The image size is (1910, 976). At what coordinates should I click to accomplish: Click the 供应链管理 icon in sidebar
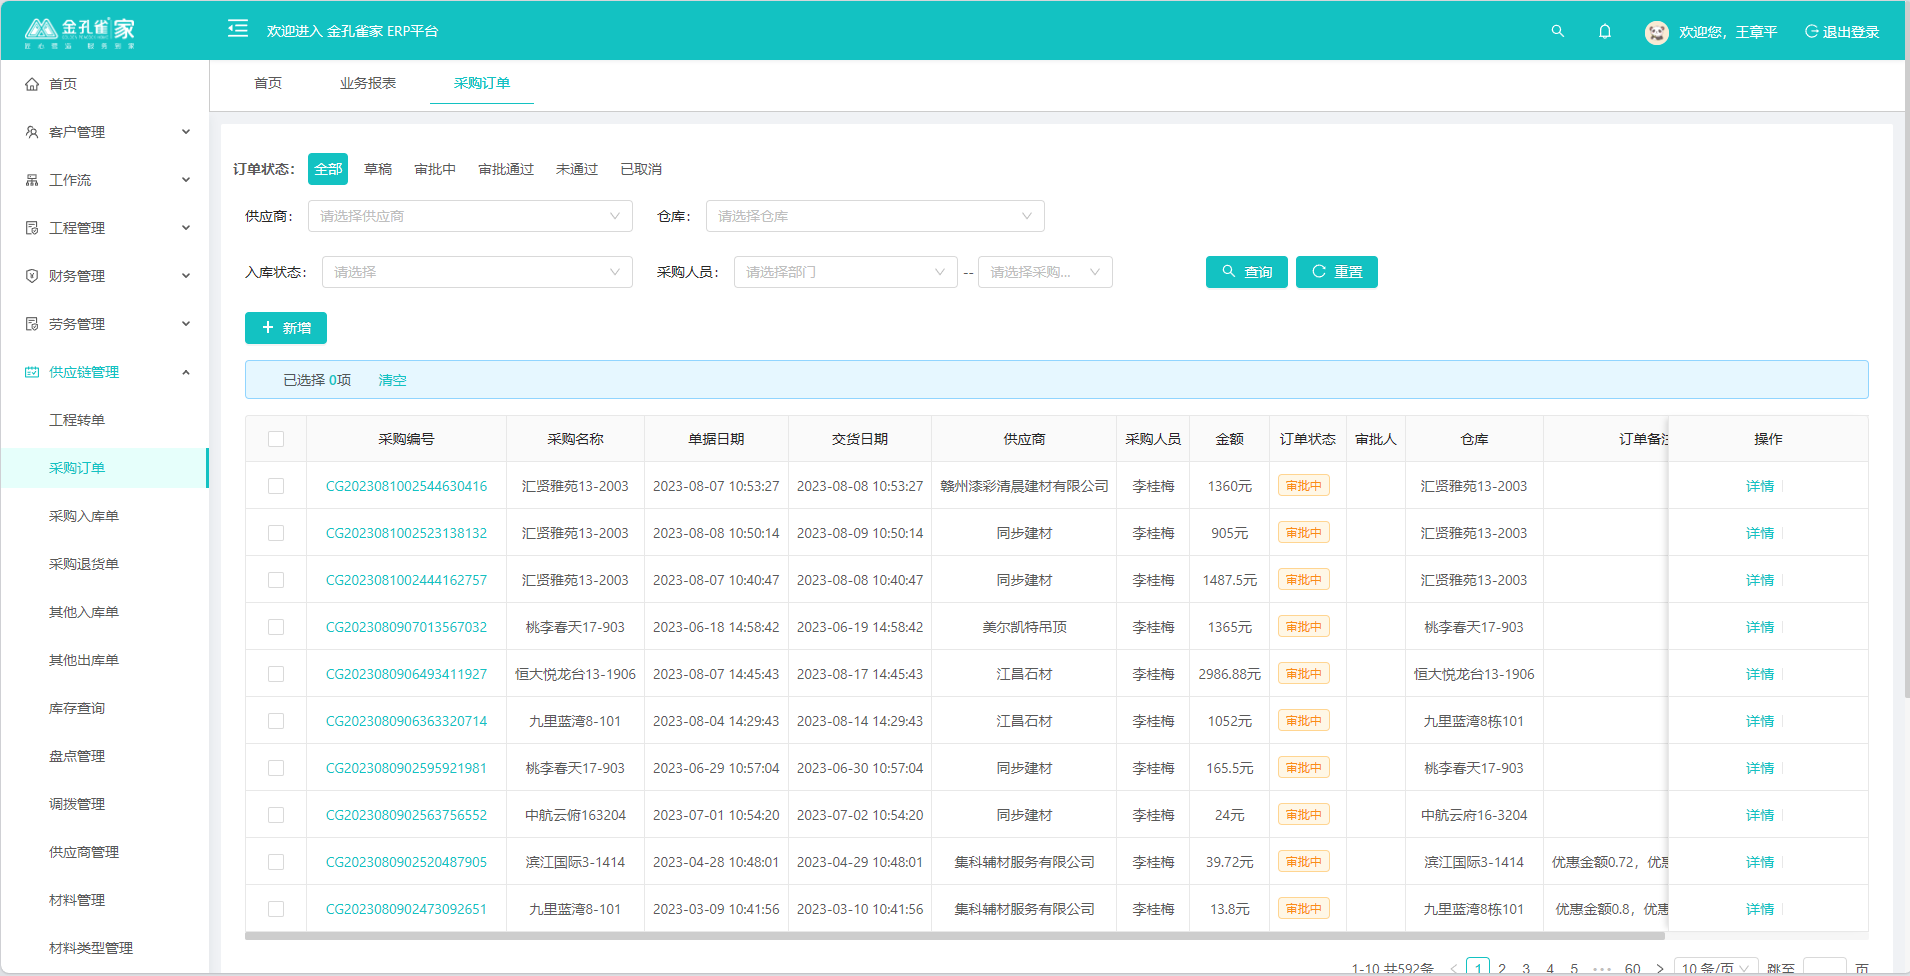pos(32,372)
